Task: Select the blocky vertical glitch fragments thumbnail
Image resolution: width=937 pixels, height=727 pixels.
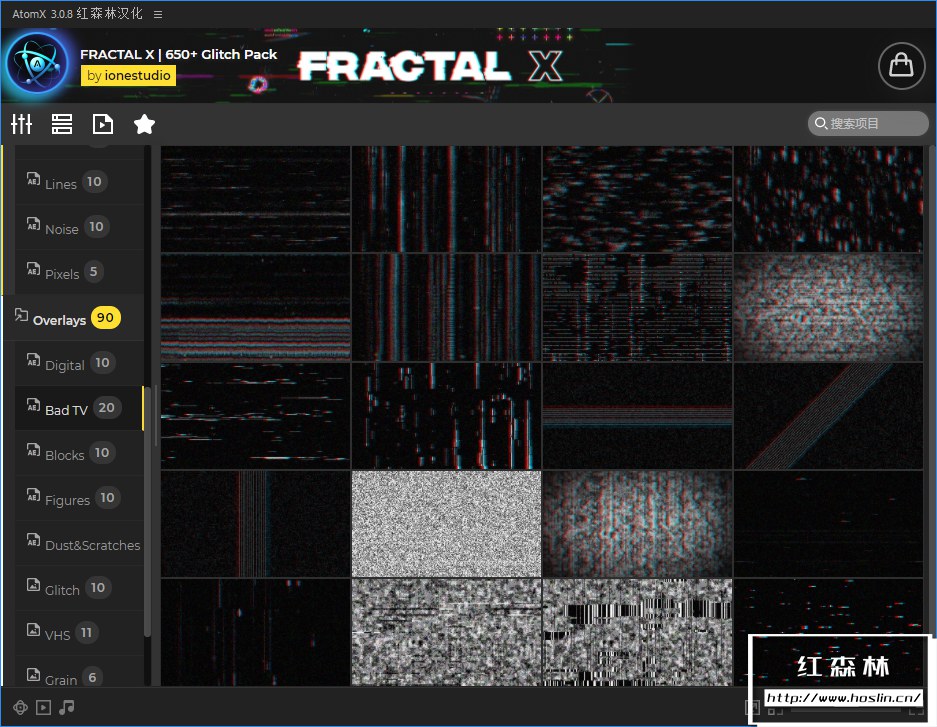Action: coord(446,416)
